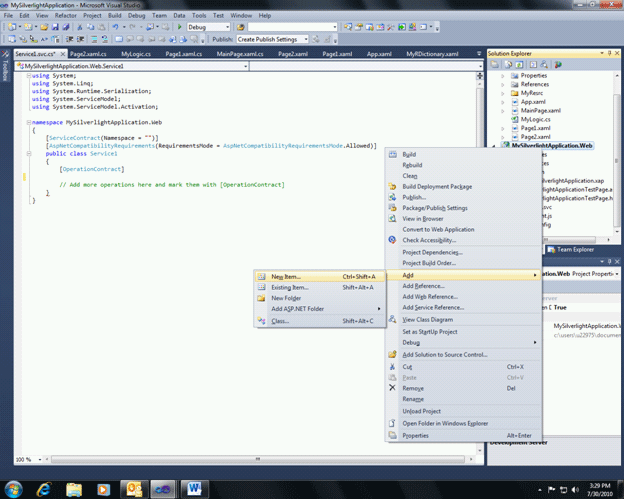Image resolution: width=624 pixels, height=499 pixels.
Task: Open the Team Explorer panel tab
Action: [x=575, y=249]
